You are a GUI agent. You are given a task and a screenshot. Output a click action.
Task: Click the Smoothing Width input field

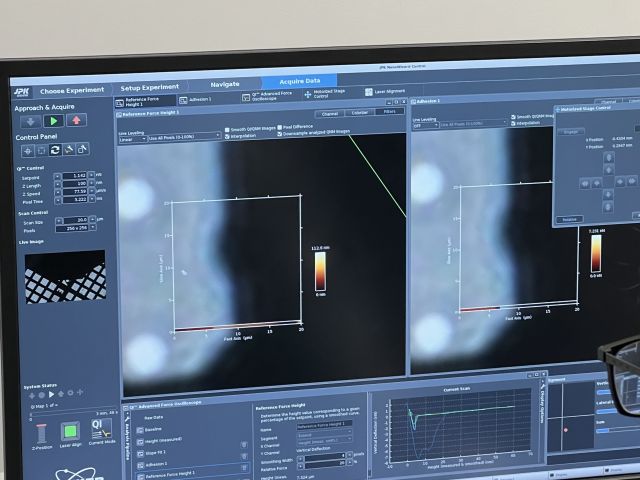coord(325,456)
